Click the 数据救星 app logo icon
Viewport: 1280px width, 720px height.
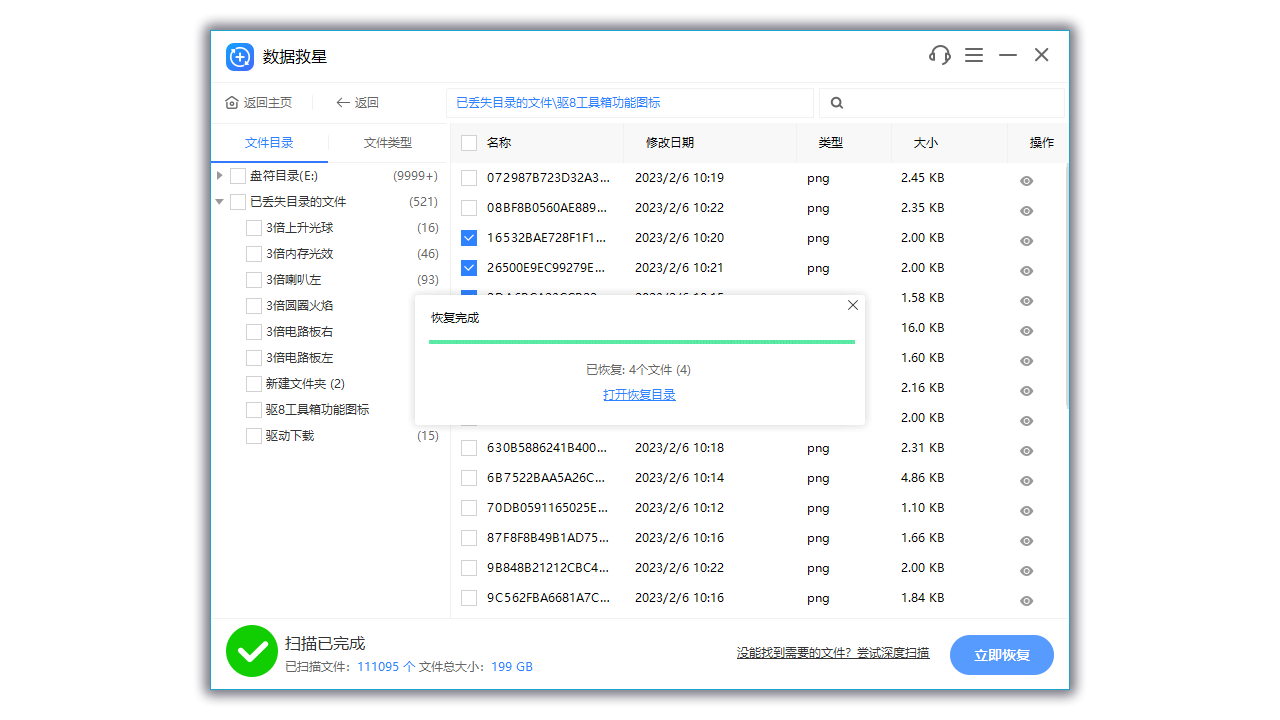click(239, 57)
